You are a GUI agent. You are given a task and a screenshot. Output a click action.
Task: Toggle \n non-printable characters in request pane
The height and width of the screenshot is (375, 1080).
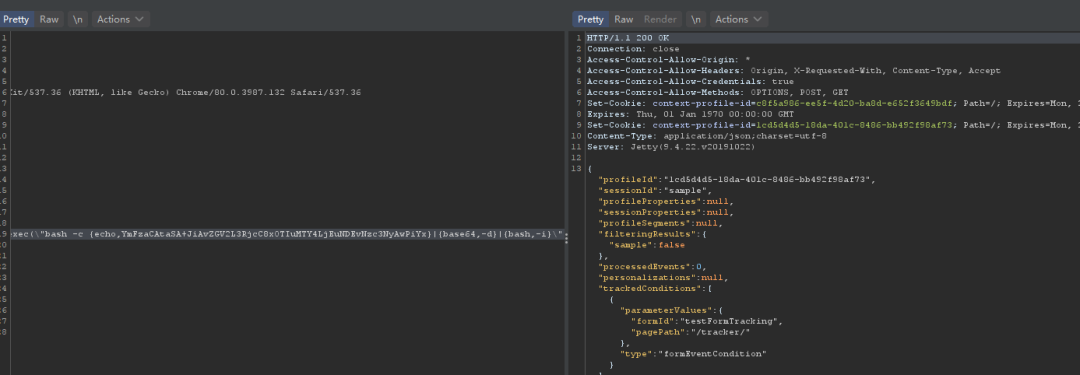pyautogui.click(x=77, y=19)
